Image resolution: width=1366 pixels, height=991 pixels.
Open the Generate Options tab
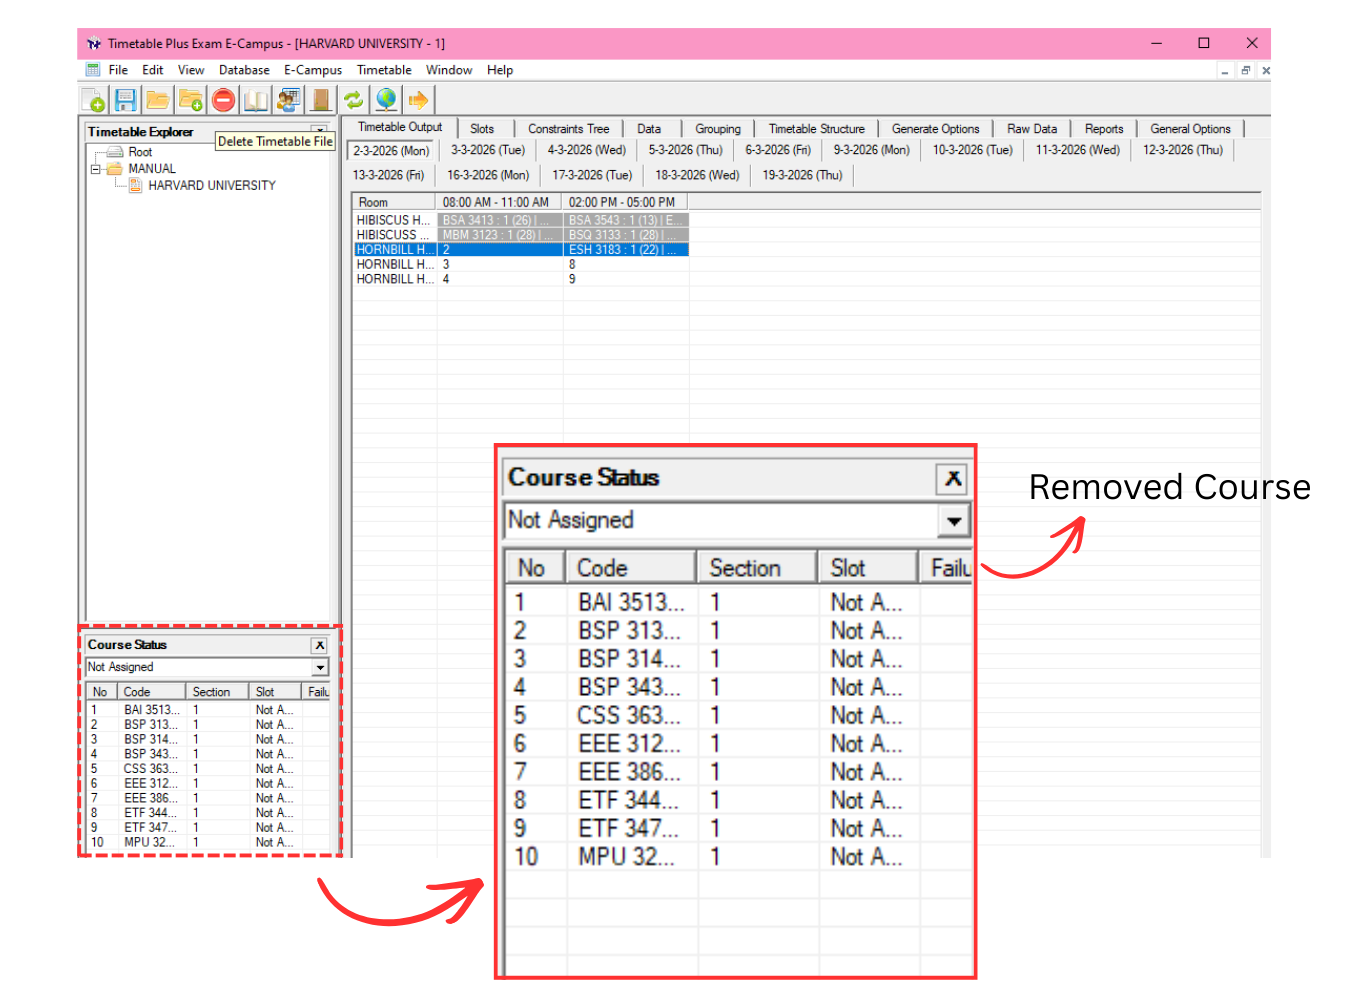click(935, 129)
